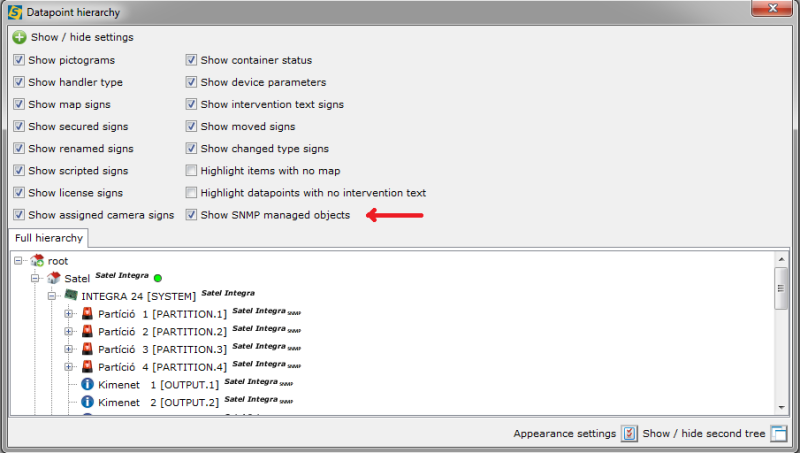Select Kimenet 2 [OUTPUT.2] tree item
The width and height of the screenshot is (800, 453).
(158, 401)
